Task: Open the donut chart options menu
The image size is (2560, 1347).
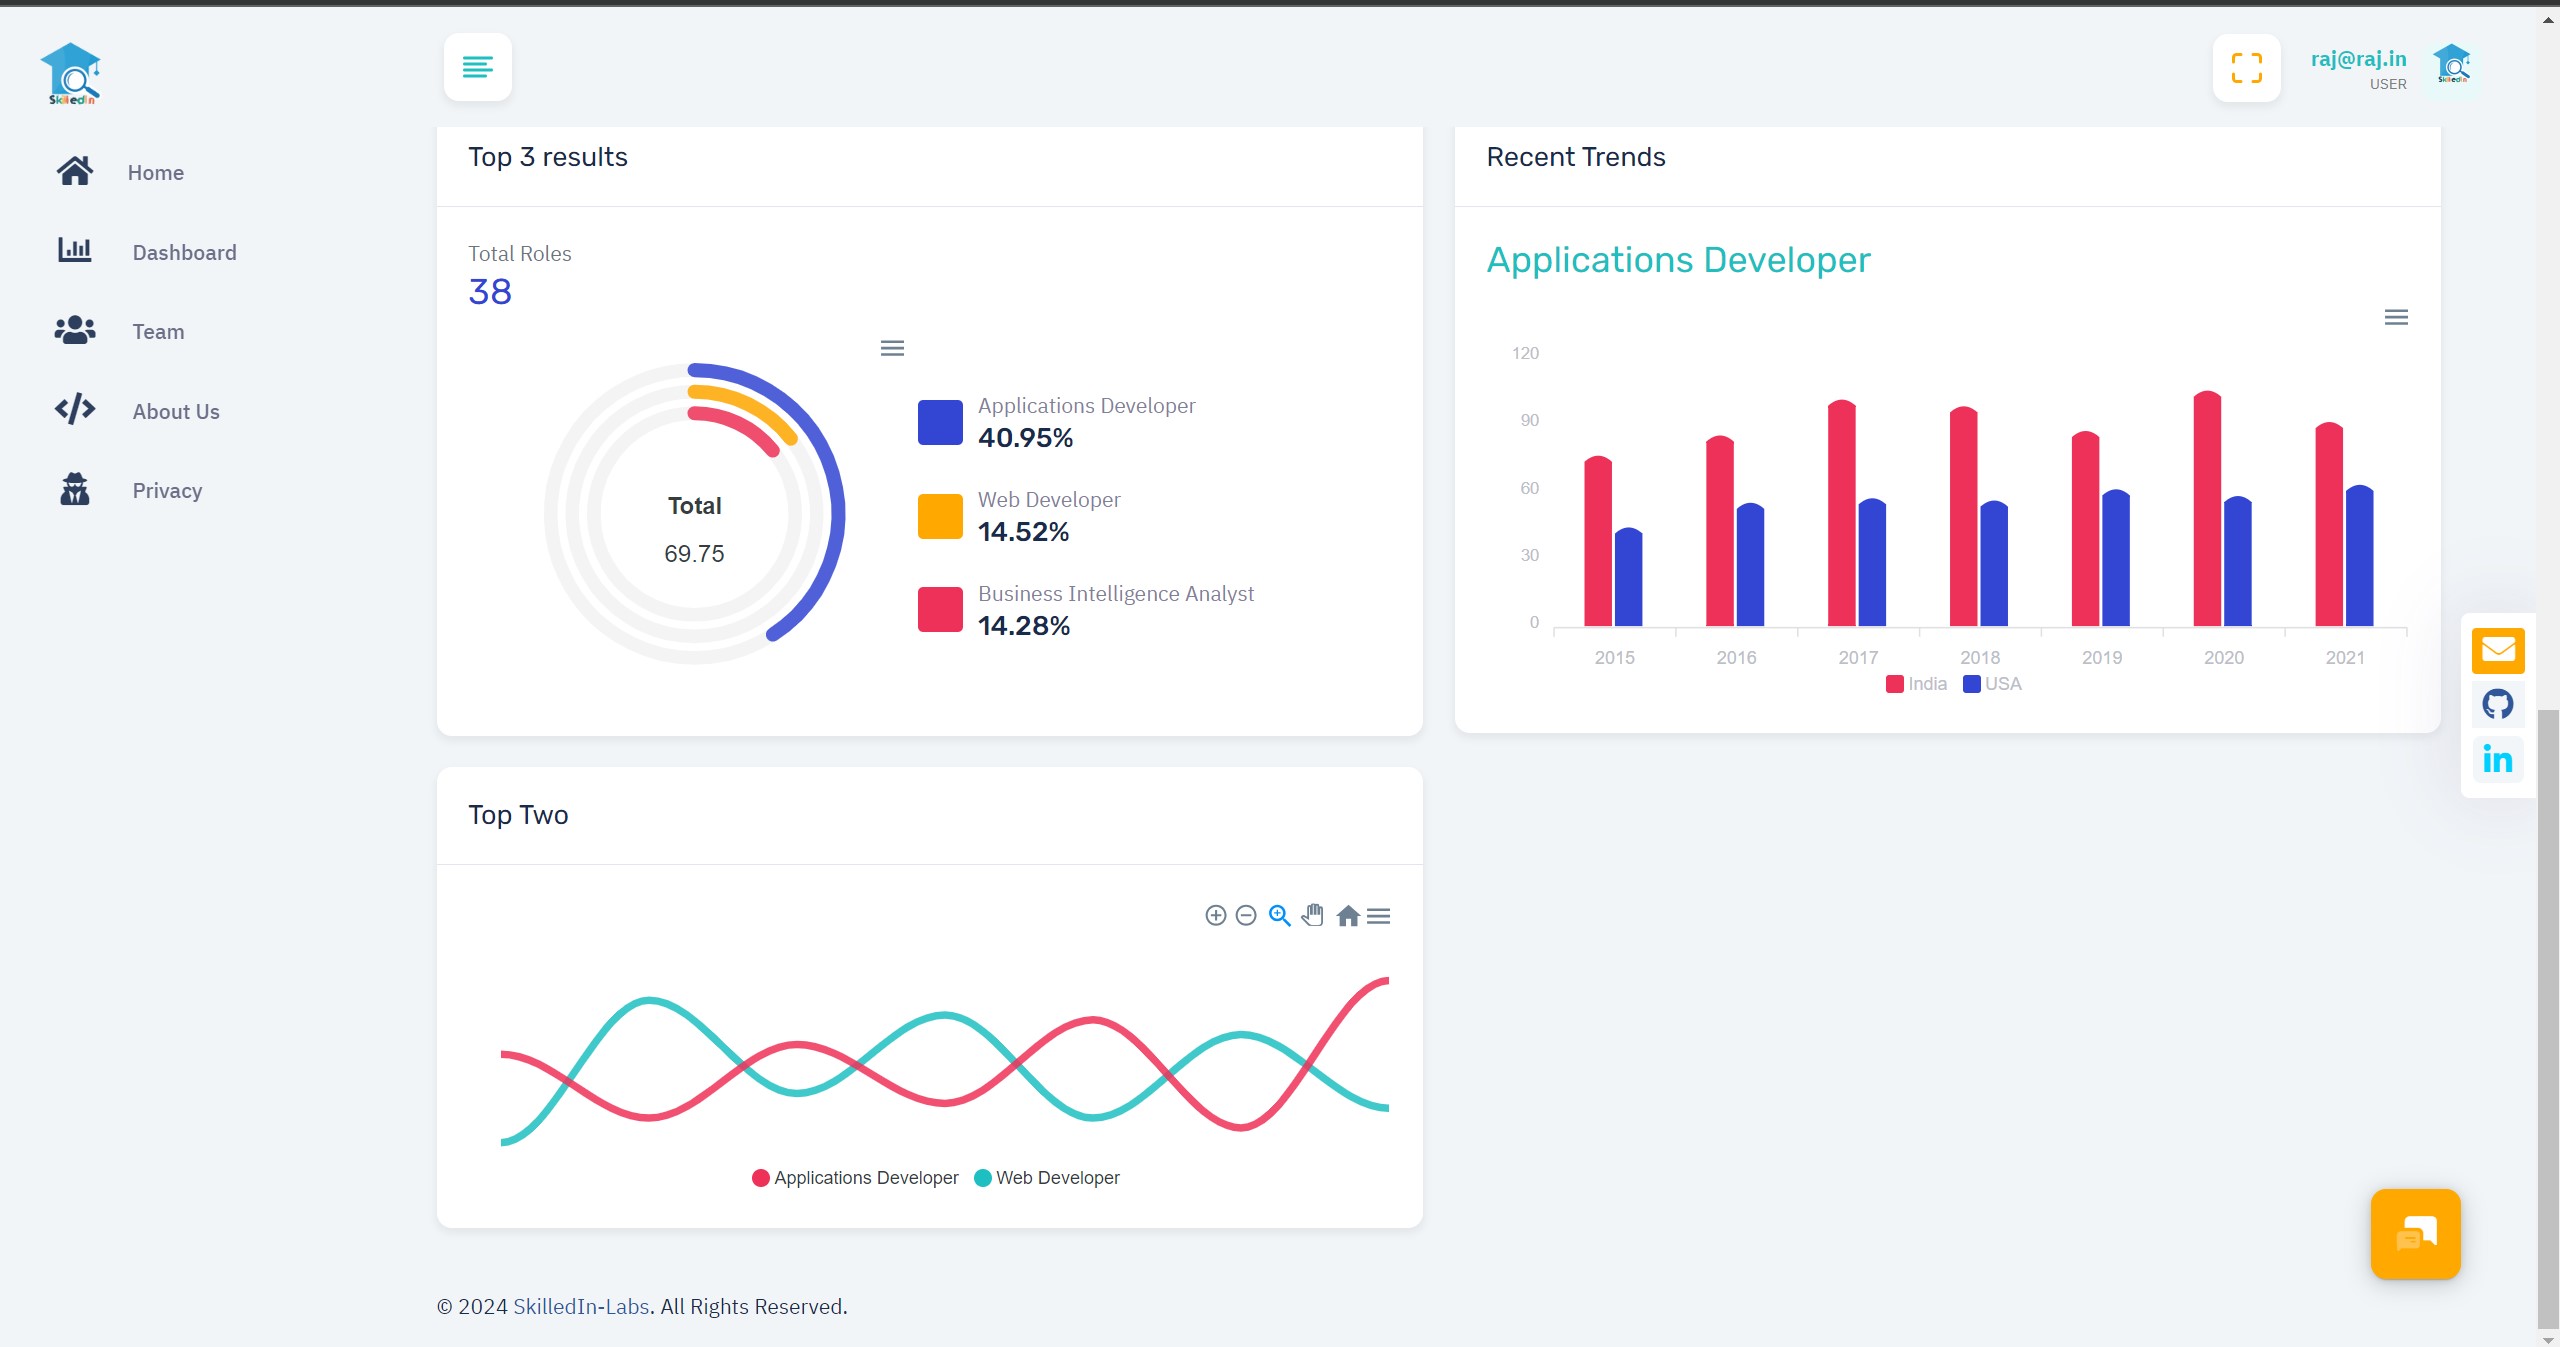Action: click(x=892, y=348)
